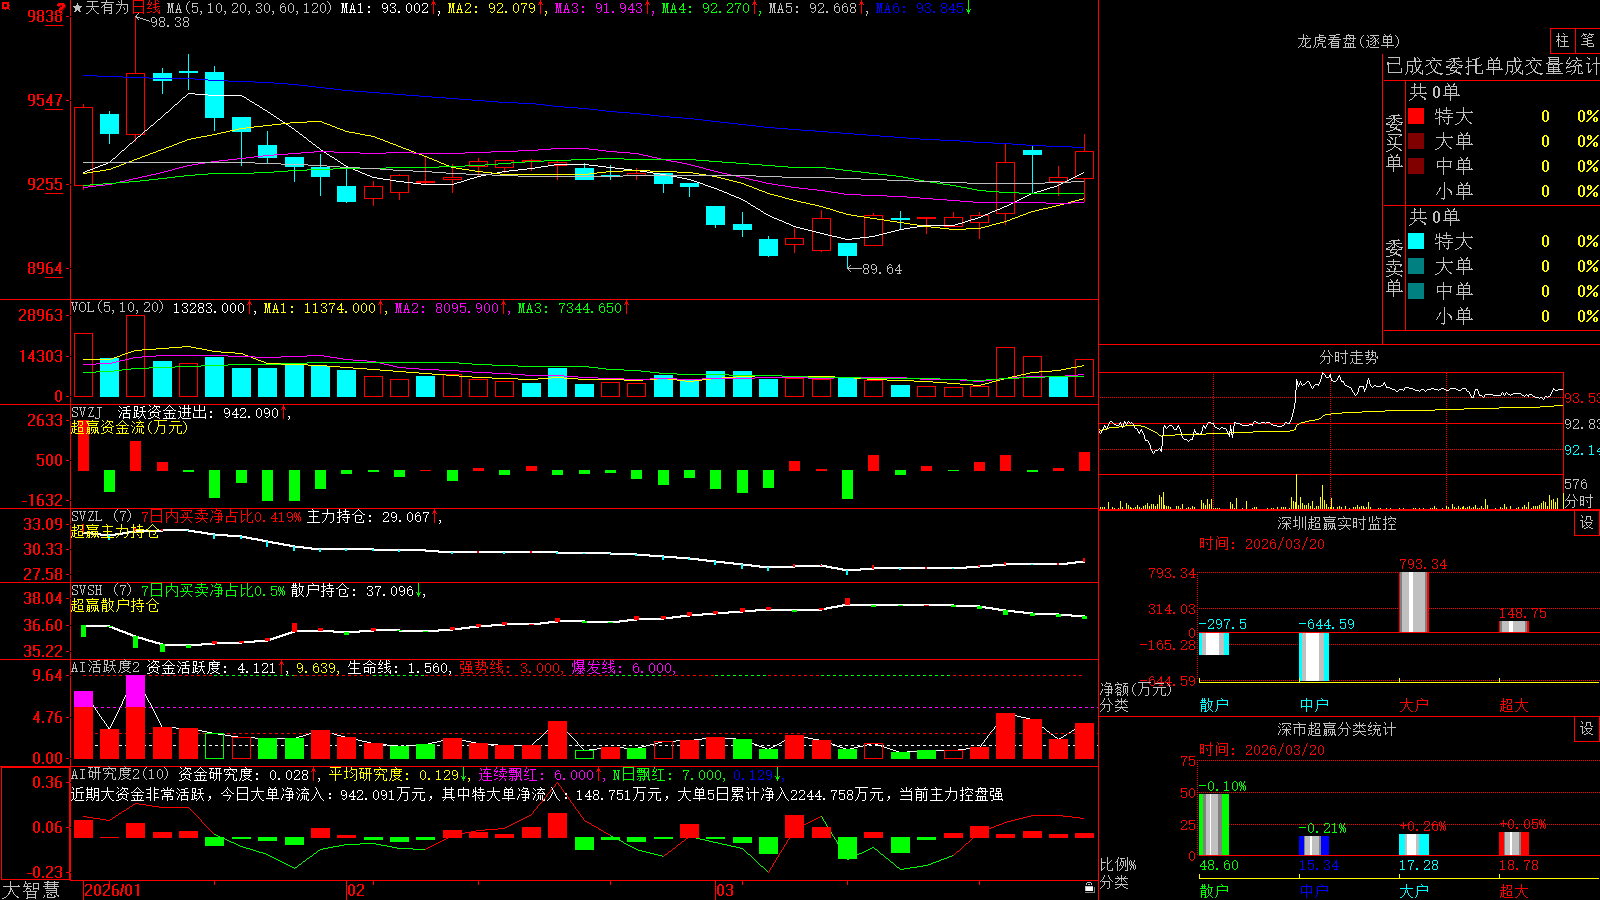Click teal 大单 swatch under 委卖单

[1416, 266]
